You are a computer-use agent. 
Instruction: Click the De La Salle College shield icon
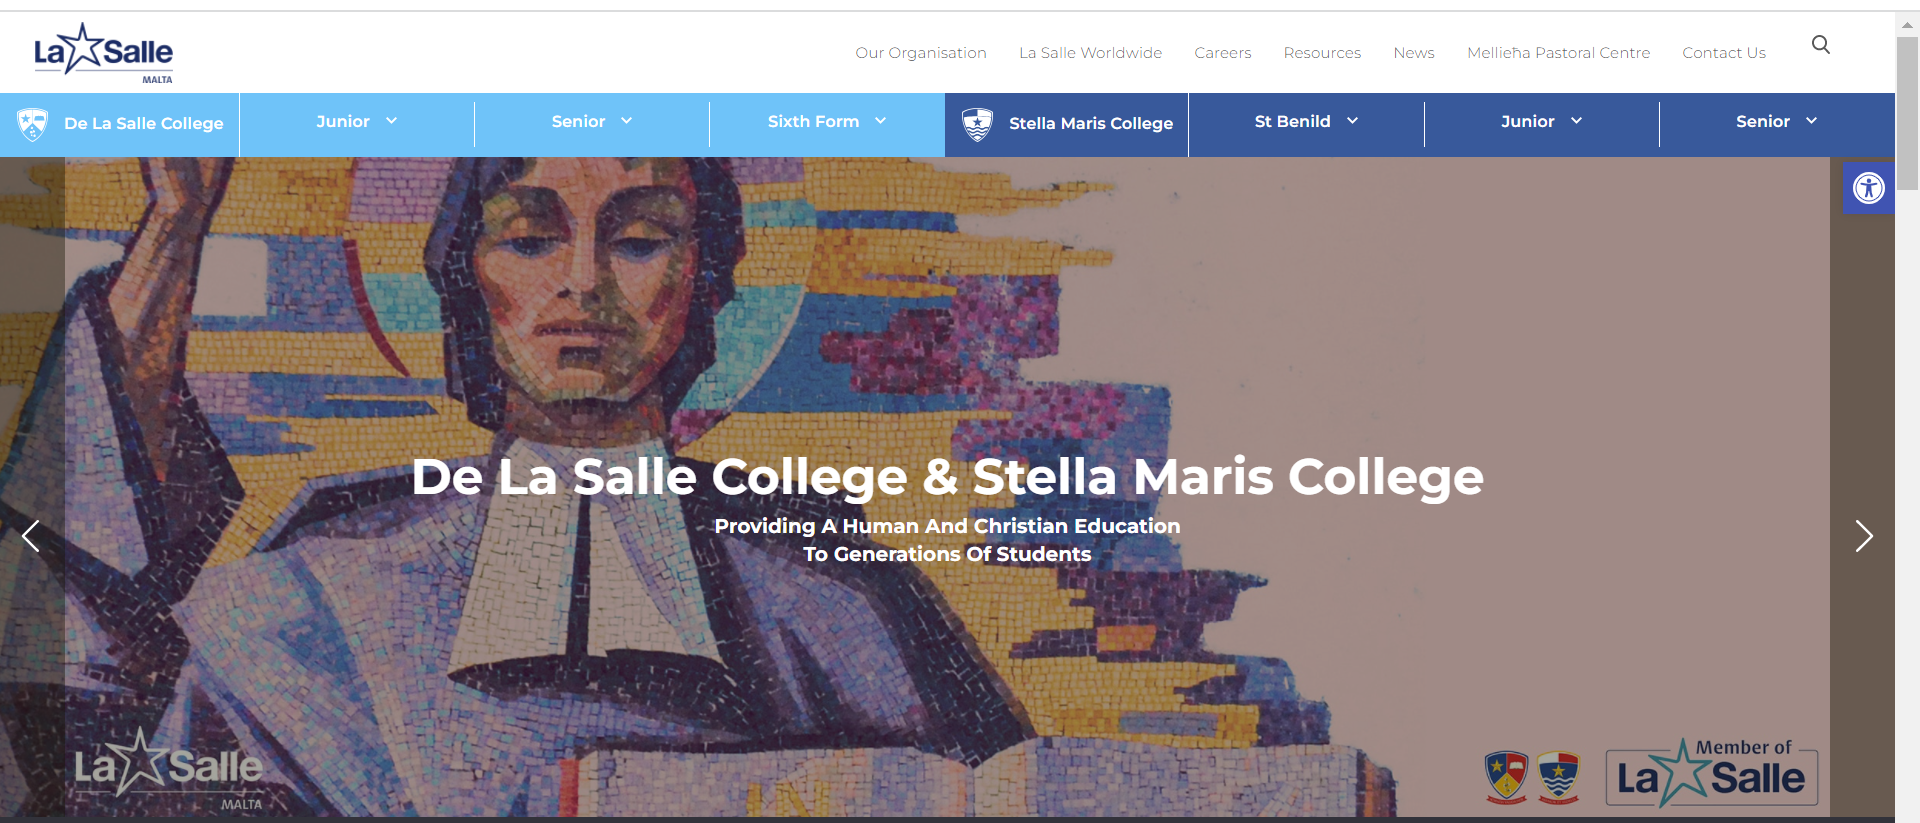point(33,124)
